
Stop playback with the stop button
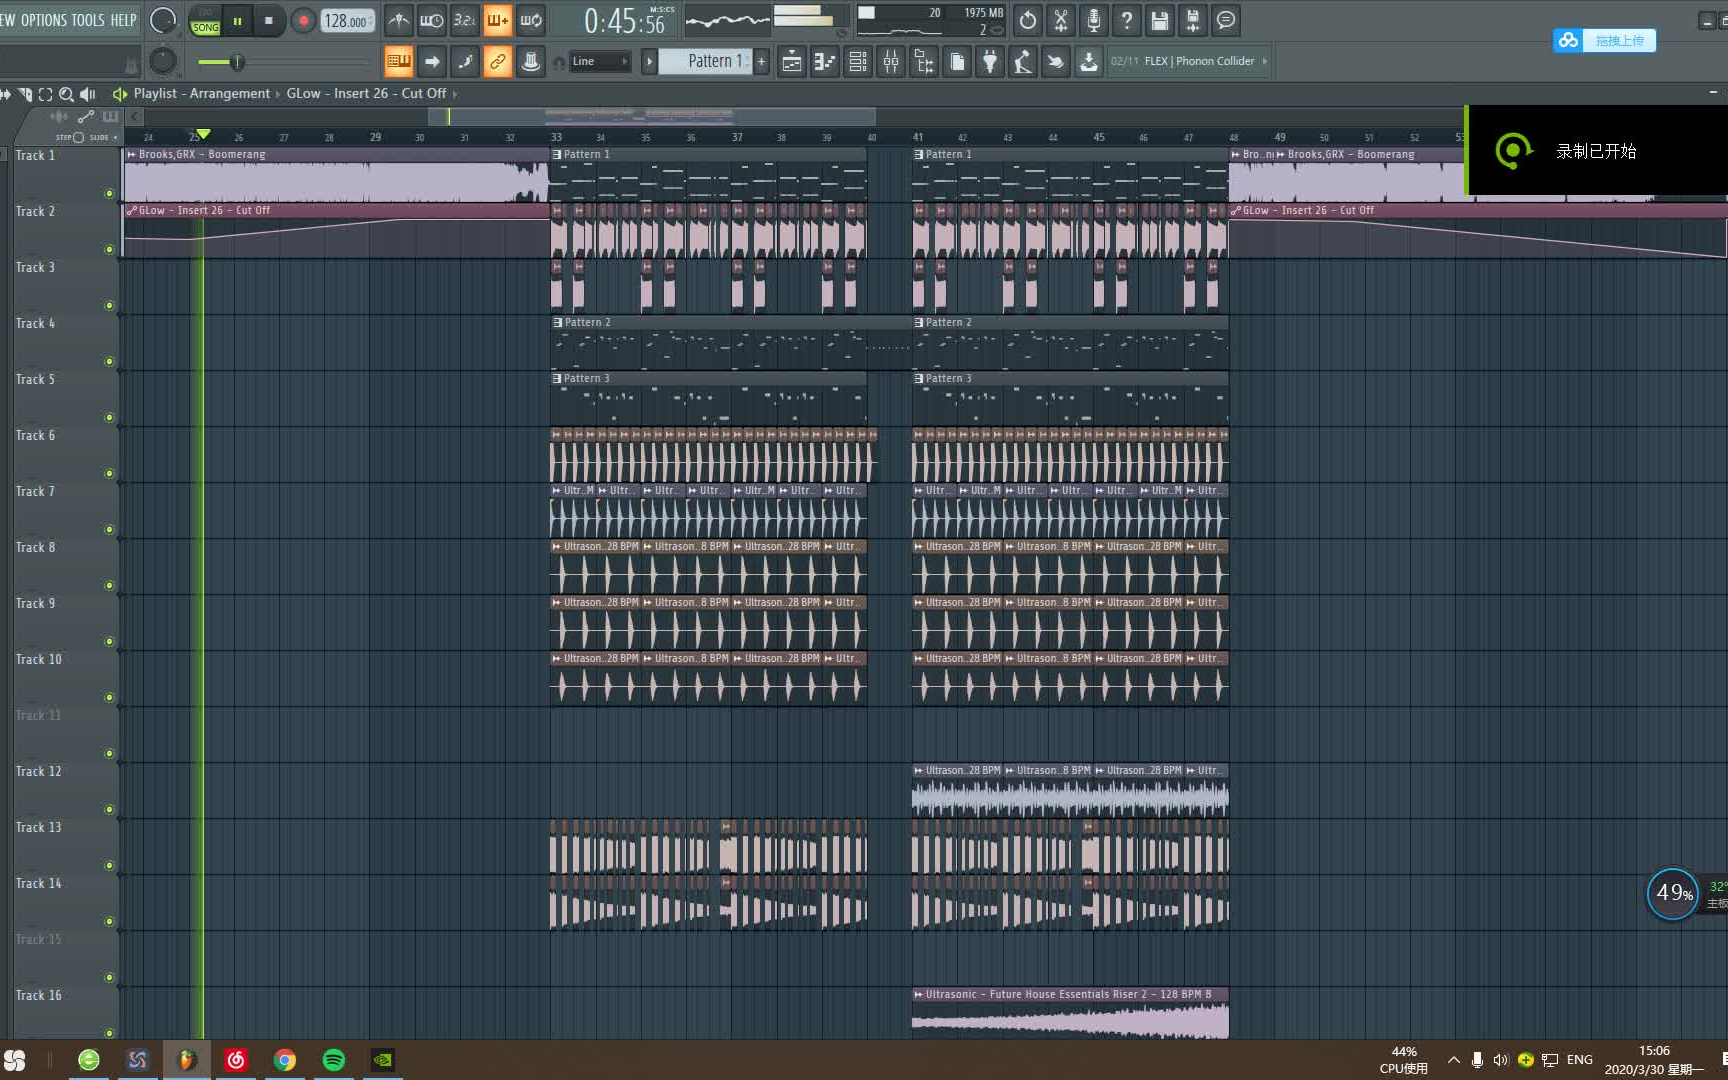(x=268, y=20)
